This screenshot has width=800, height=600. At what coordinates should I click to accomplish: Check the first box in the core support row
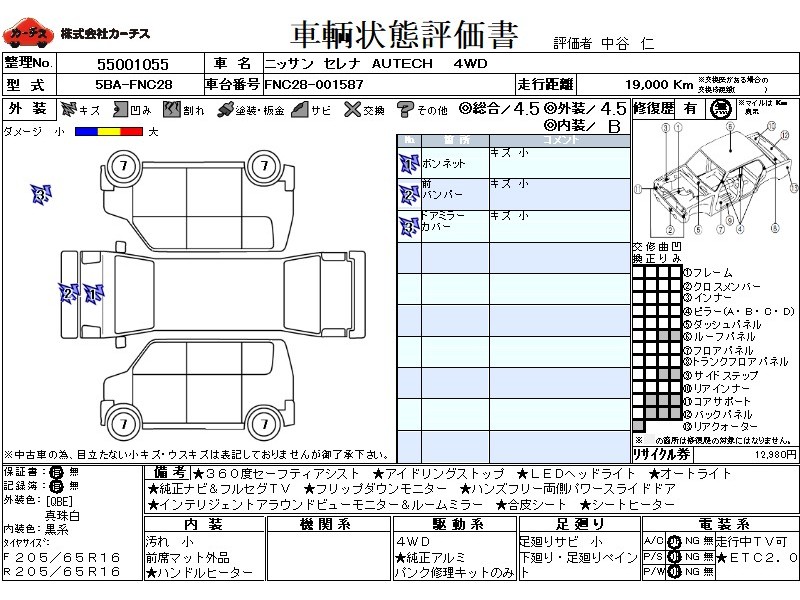coord(638,401)
